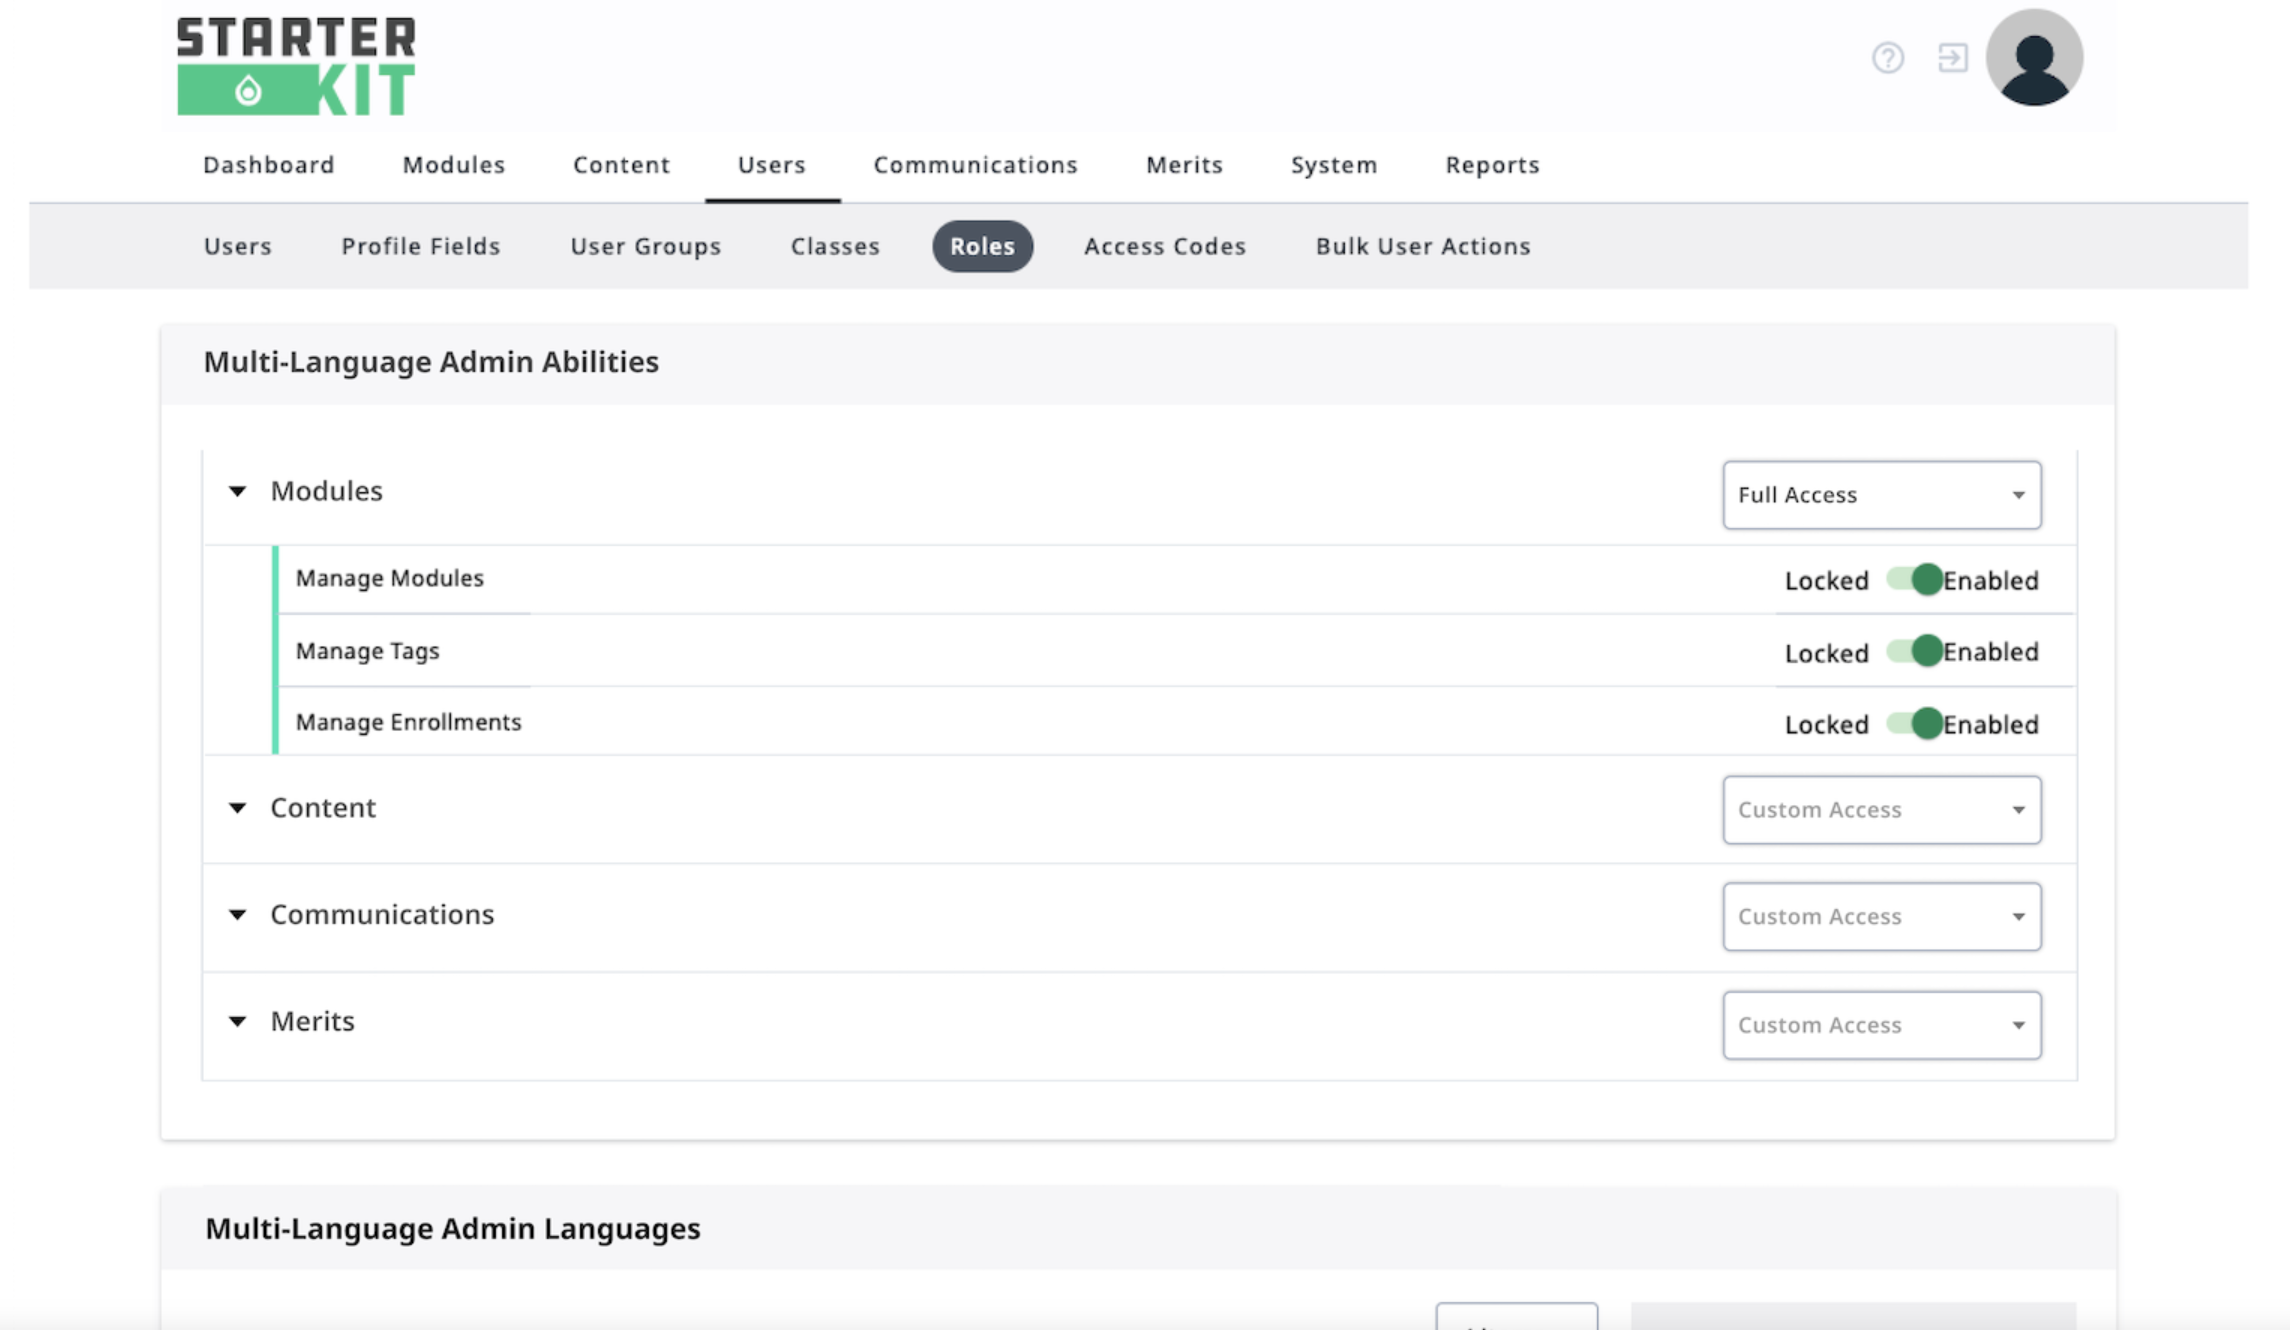The width and height of the screenshot is (2290, 1330).
Task: Open the help question mark icon
Action: [x=1887, y=58]
